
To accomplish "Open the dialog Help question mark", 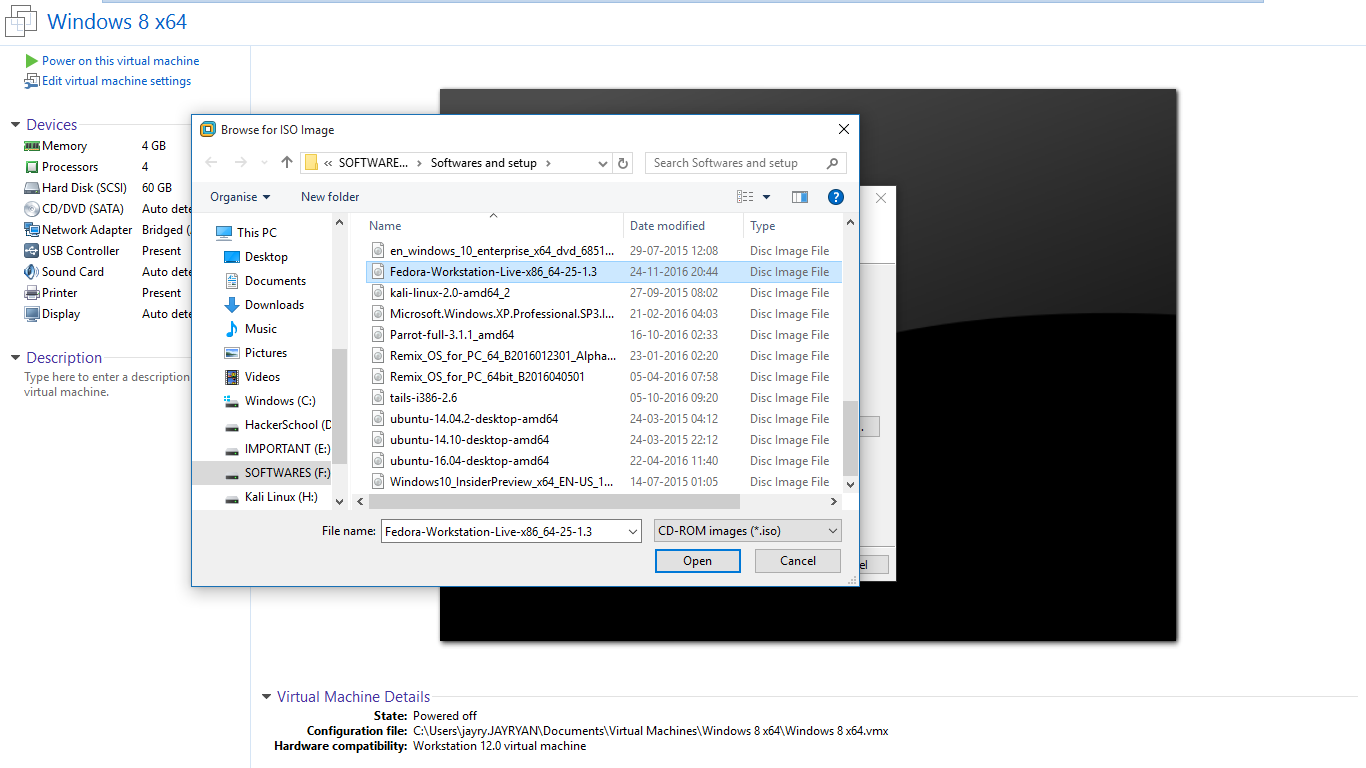I will pos(836,197).
